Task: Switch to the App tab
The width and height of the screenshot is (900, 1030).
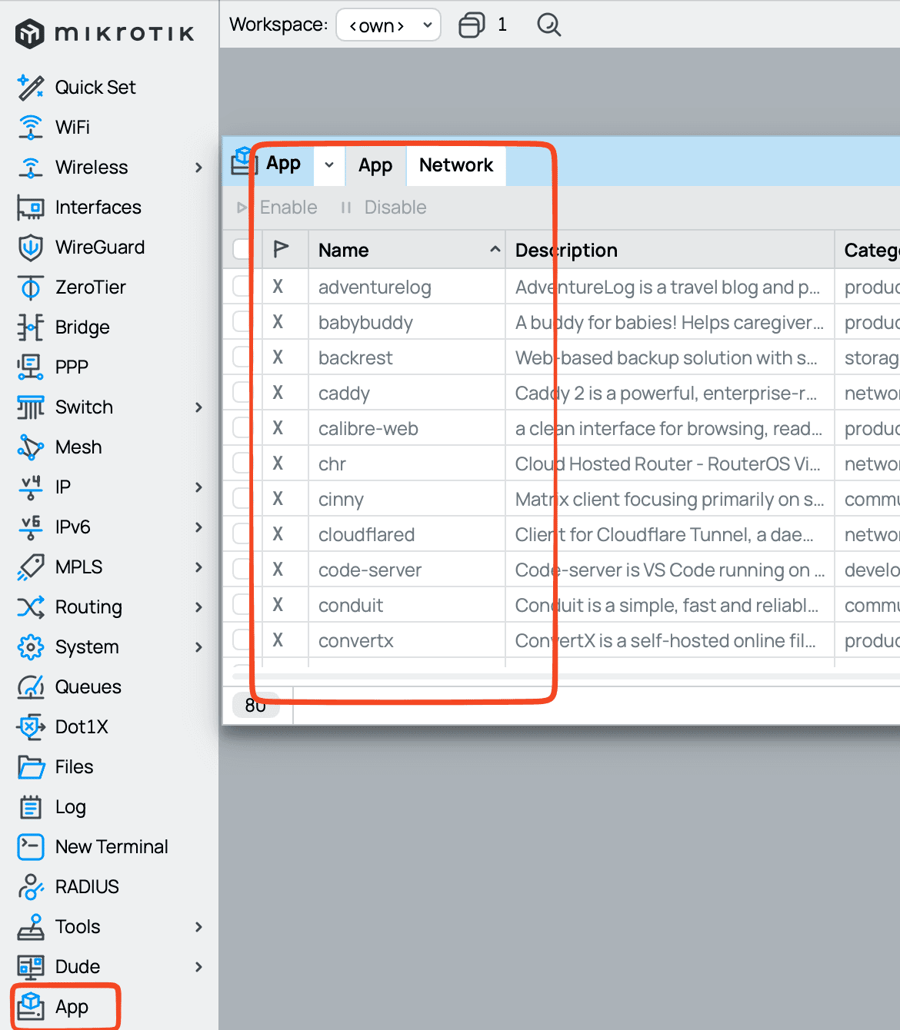Action: pyautogui.click(x=375, y=166)
